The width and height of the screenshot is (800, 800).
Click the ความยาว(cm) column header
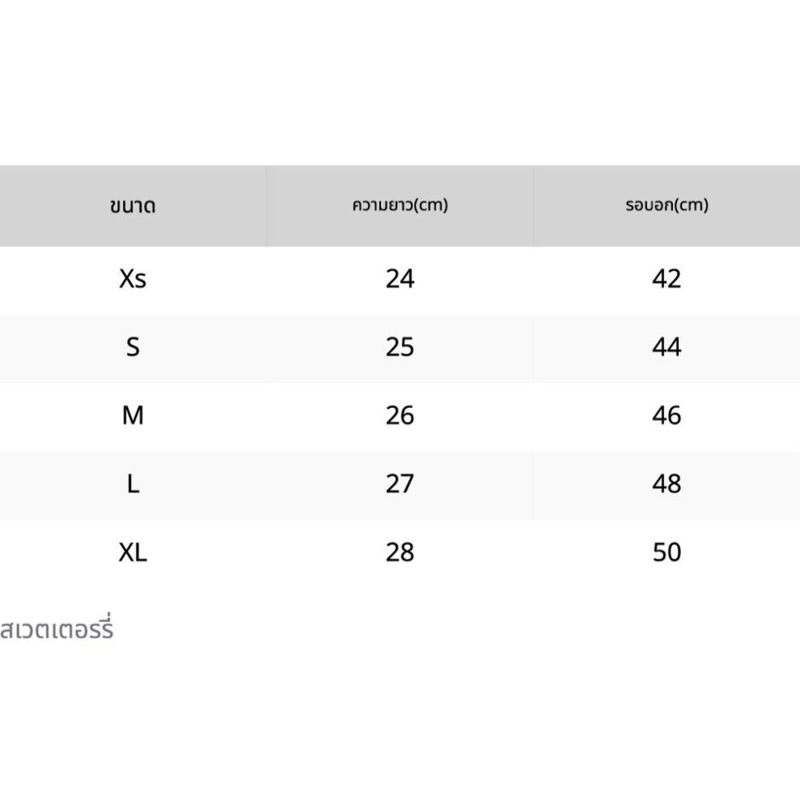pos(400,206)
